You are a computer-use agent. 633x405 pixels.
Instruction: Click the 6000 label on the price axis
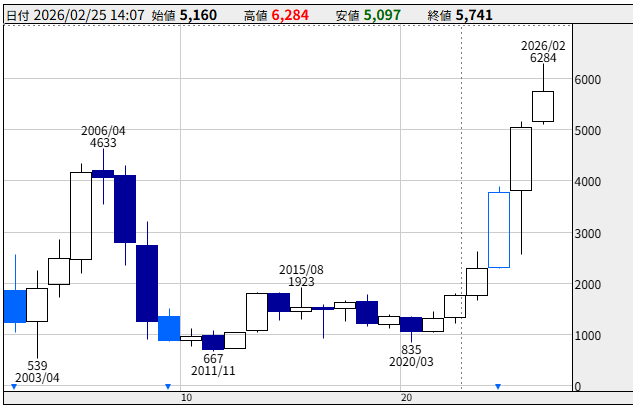pos(586,80)
